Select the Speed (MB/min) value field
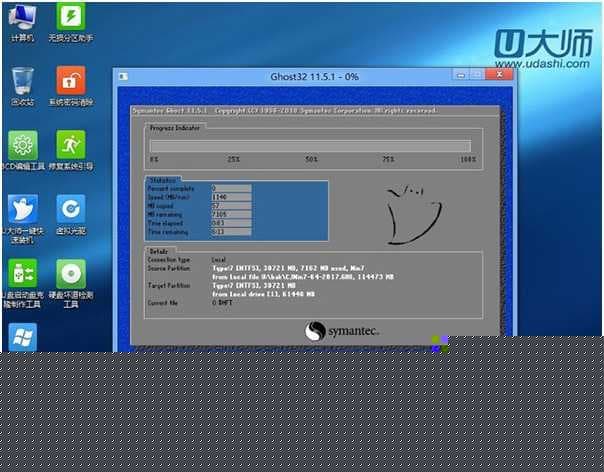The height and width of the screenshot is (472, 604). tap(232, 196)
